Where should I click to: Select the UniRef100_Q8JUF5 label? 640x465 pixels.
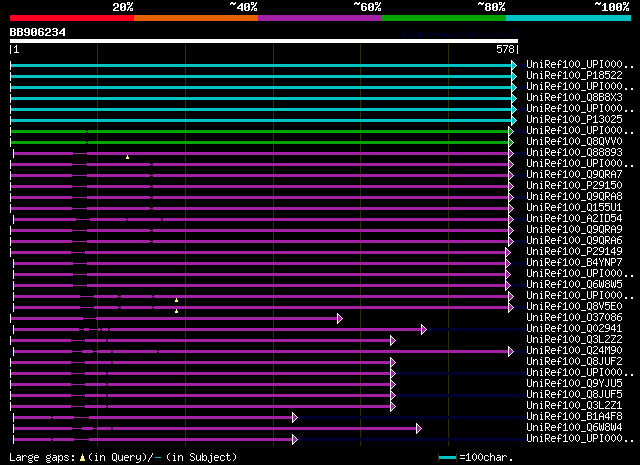click(574, 395)
